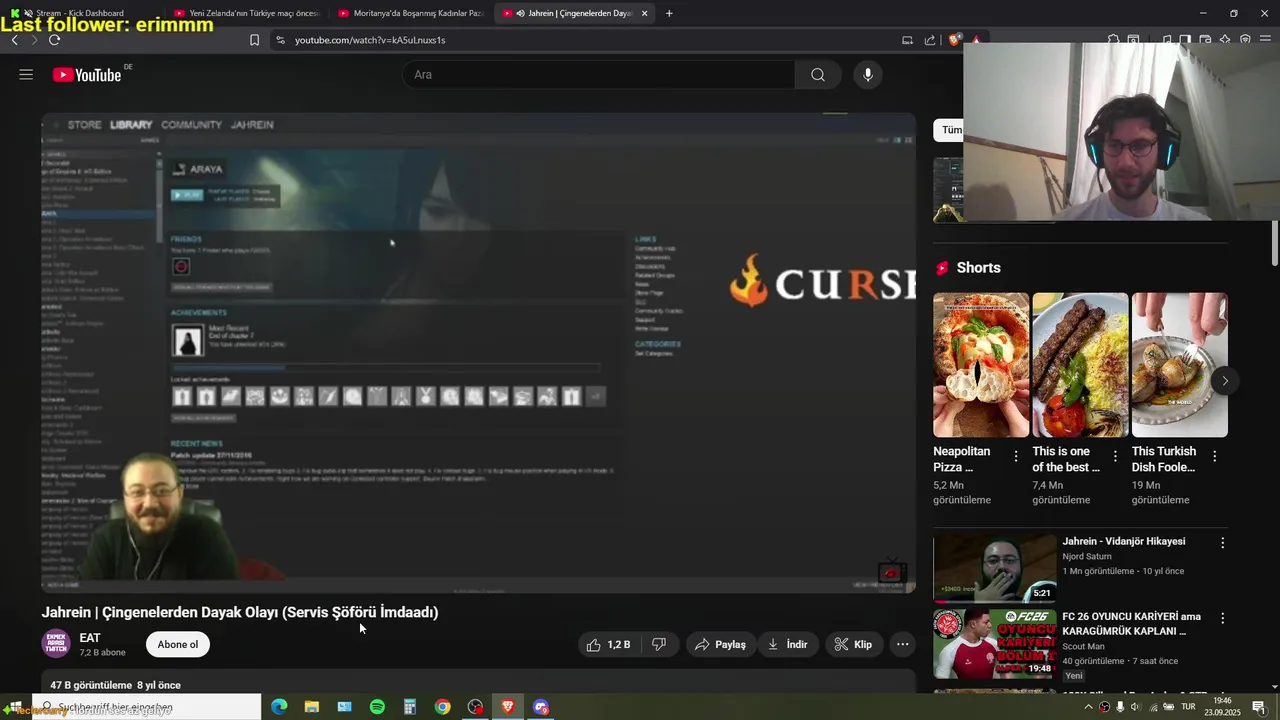The height and width of the screenshot is (720, 1280).
Task: Launch Calculator from the taskbar
Action: [409, 707]
